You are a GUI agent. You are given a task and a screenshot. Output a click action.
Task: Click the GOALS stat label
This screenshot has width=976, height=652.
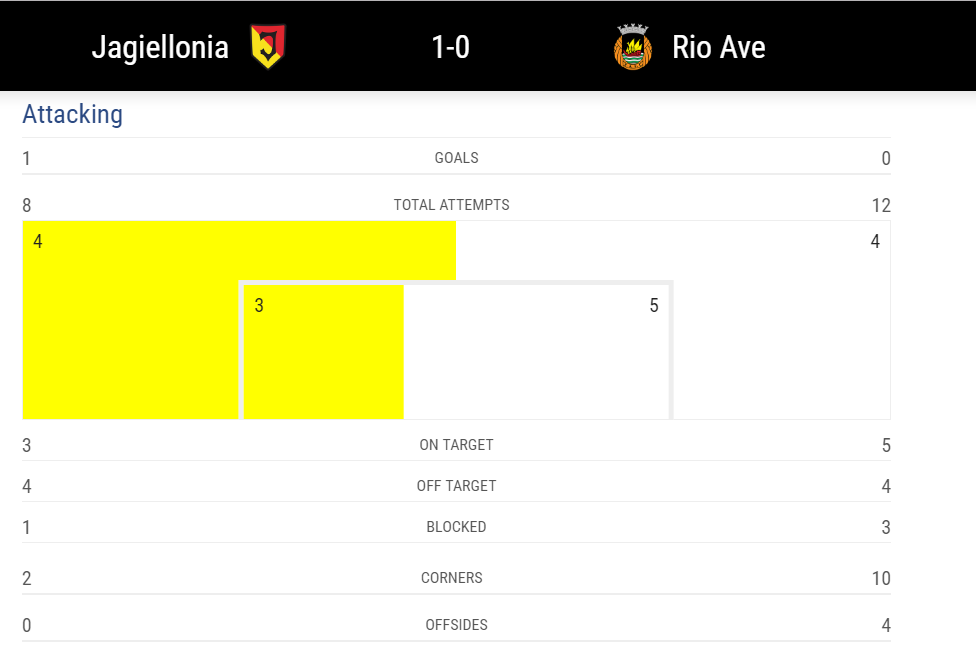point(456,158)
